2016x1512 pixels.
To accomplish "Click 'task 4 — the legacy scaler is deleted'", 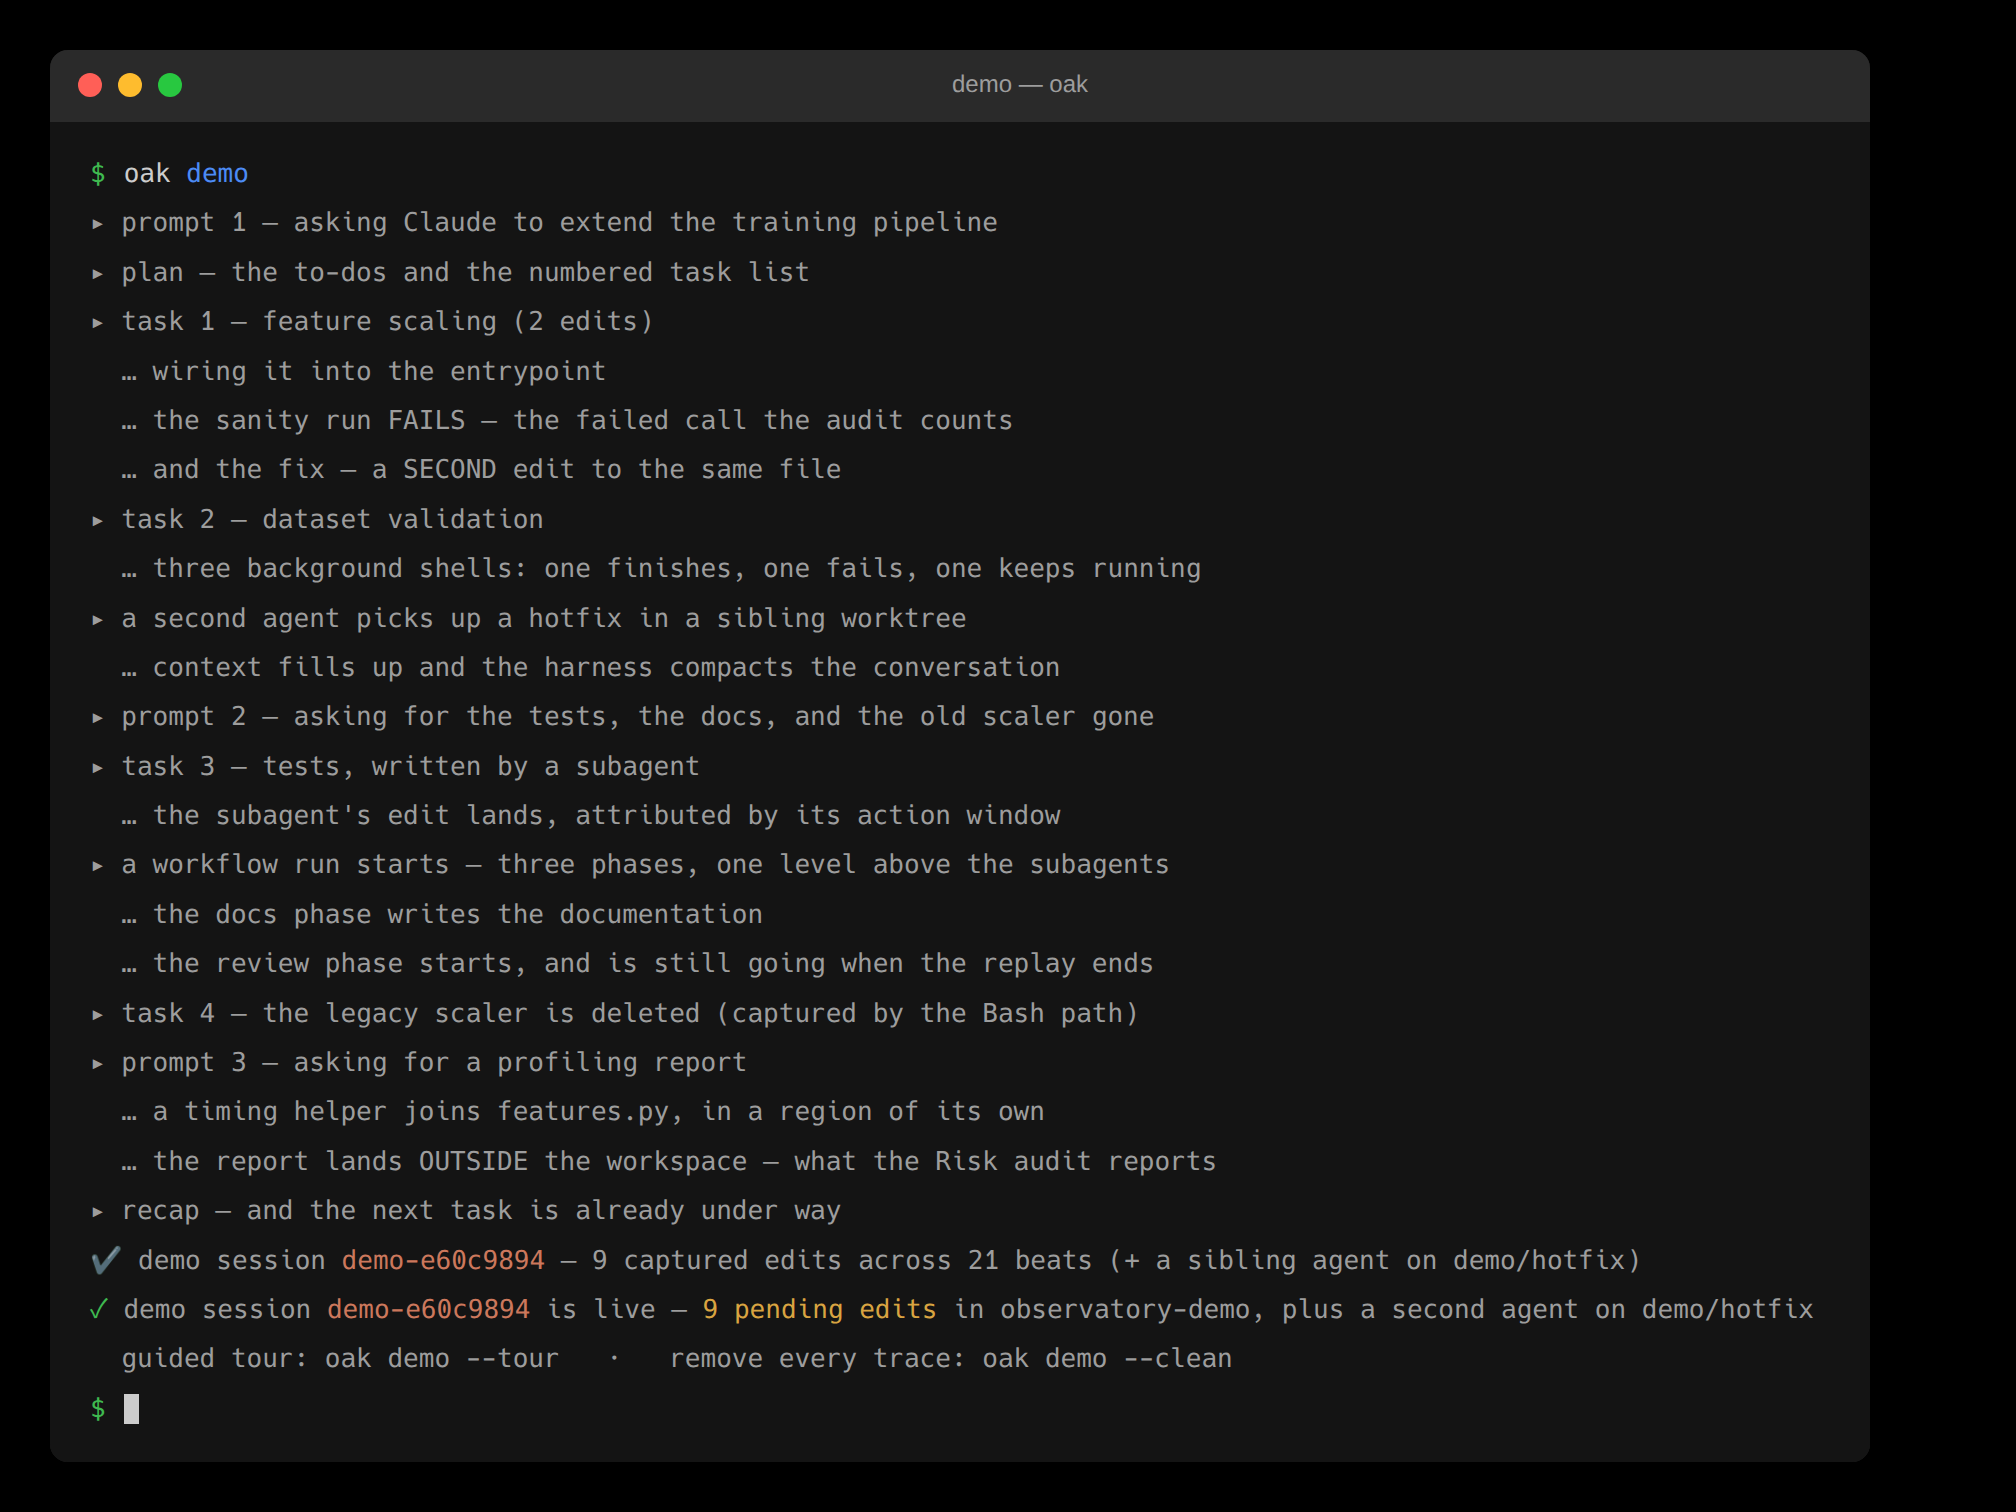I will 411,1014.
